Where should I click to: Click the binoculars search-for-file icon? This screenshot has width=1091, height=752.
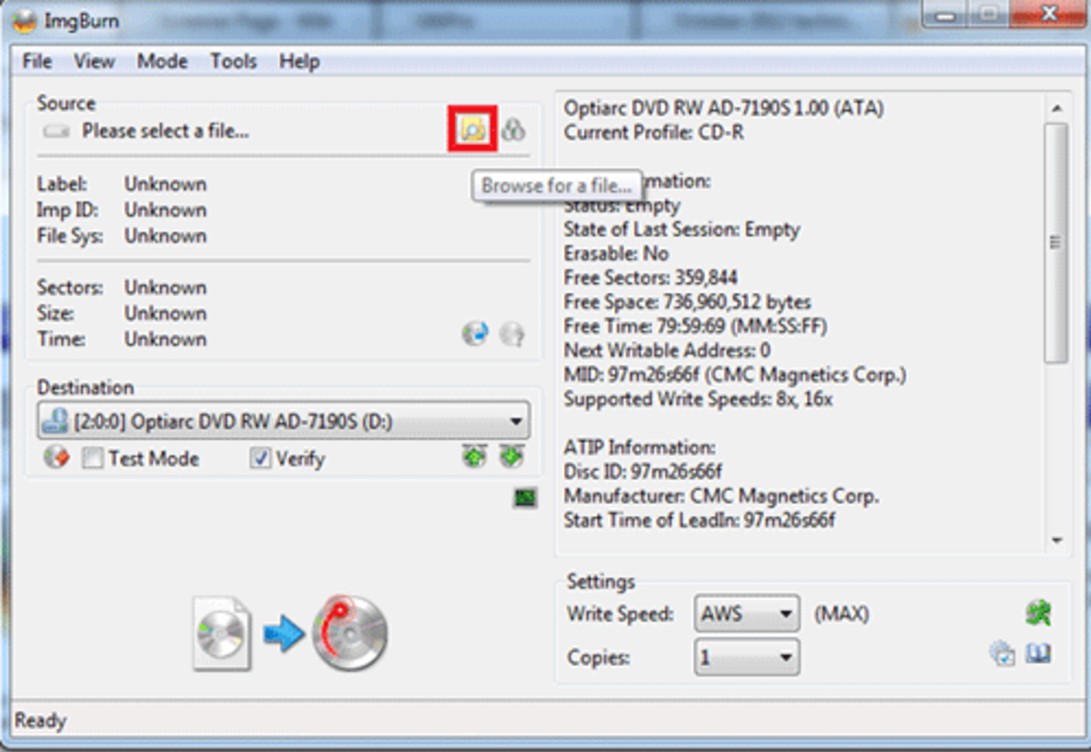point(513,129)
